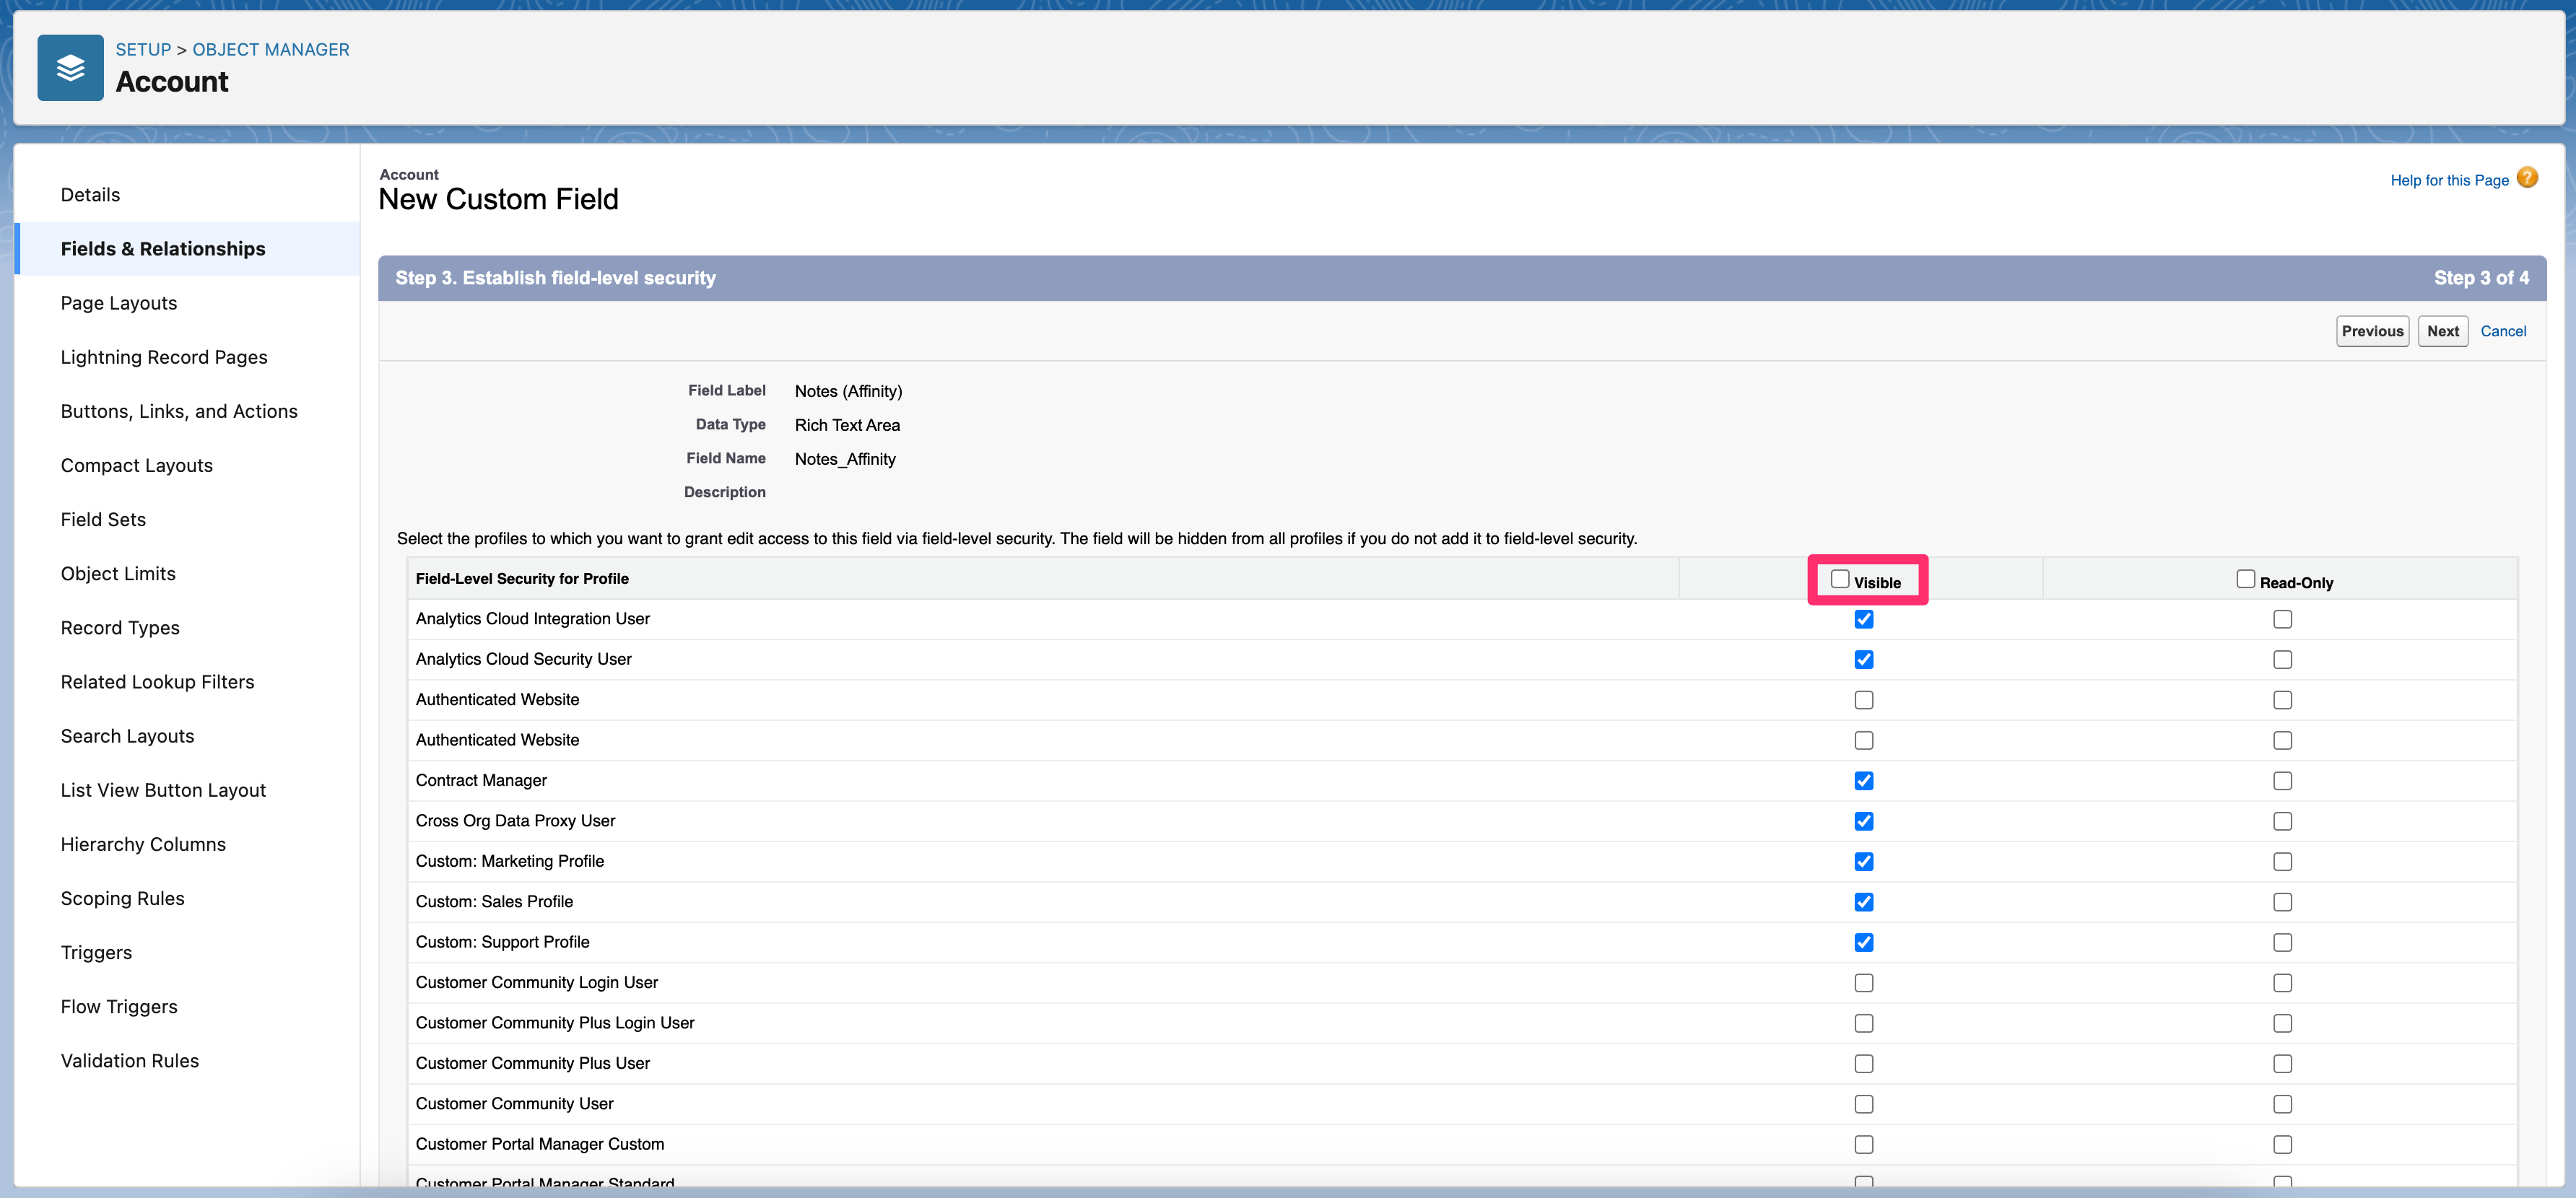Go back via the SETUP breadcrumb
Screen dimensions: 2576x1198
[x=142, y=48]
